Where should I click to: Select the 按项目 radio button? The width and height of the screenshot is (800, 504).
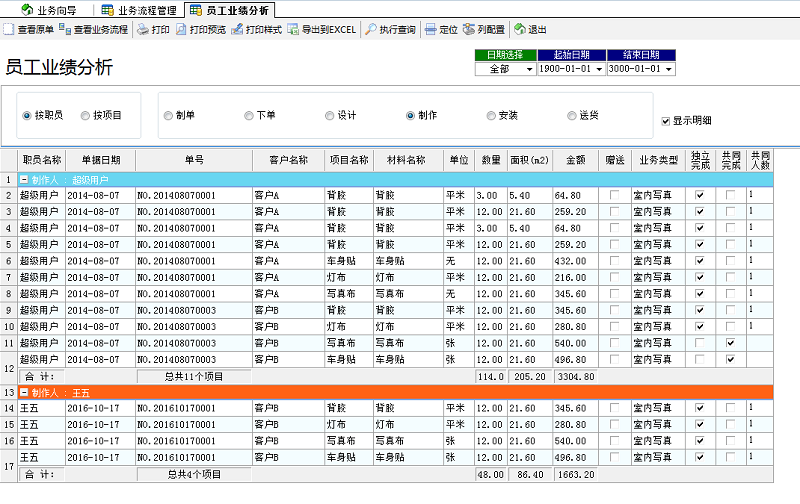85,116
